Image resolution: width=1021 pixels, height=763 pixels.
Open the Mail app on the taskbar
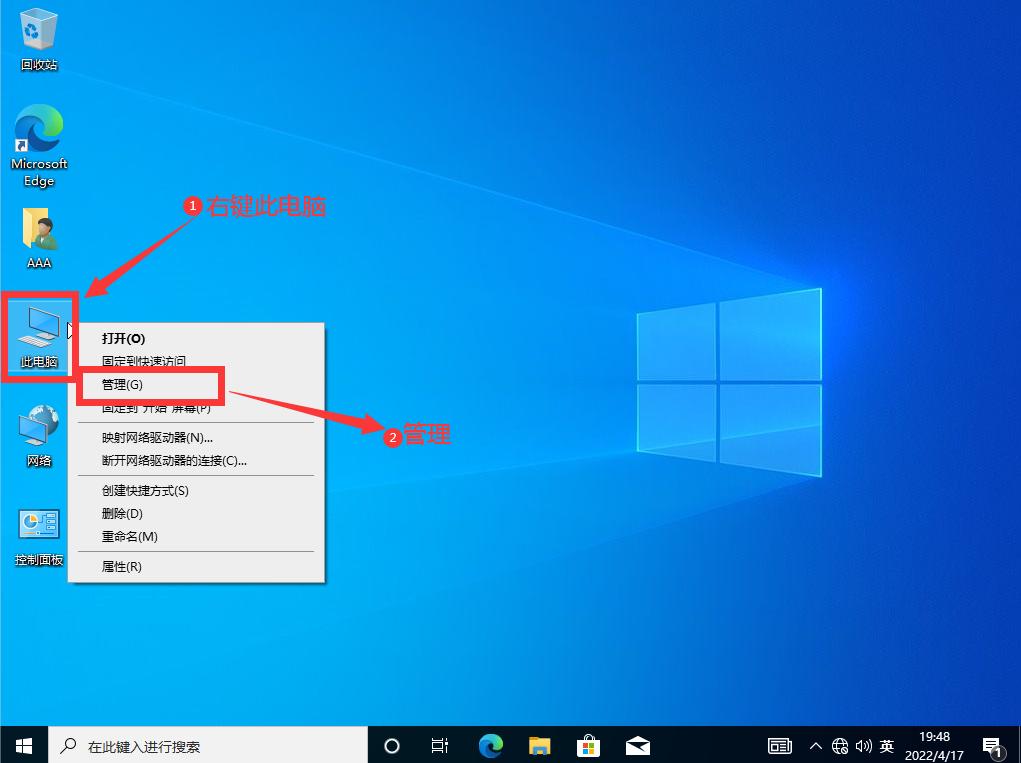pos(638,745)
